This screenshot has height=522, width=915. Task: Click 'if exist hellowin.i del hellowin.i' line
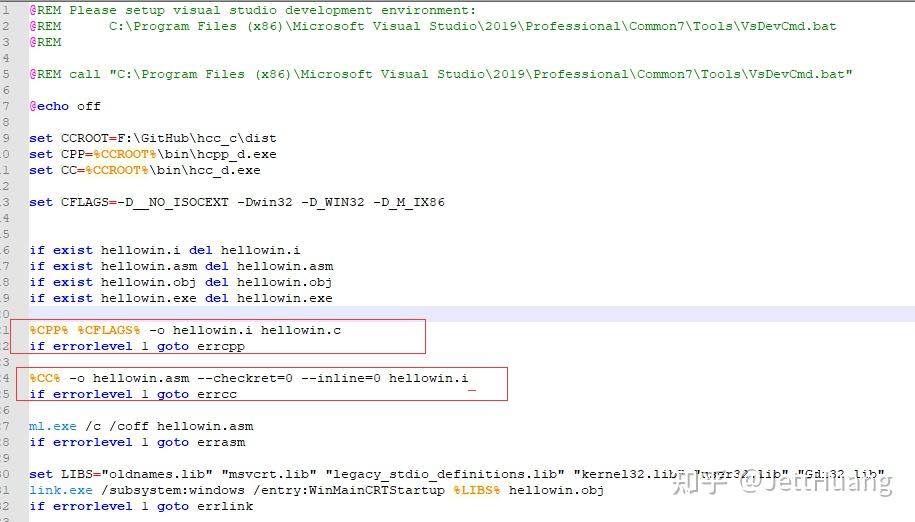(x=165, y=250)
